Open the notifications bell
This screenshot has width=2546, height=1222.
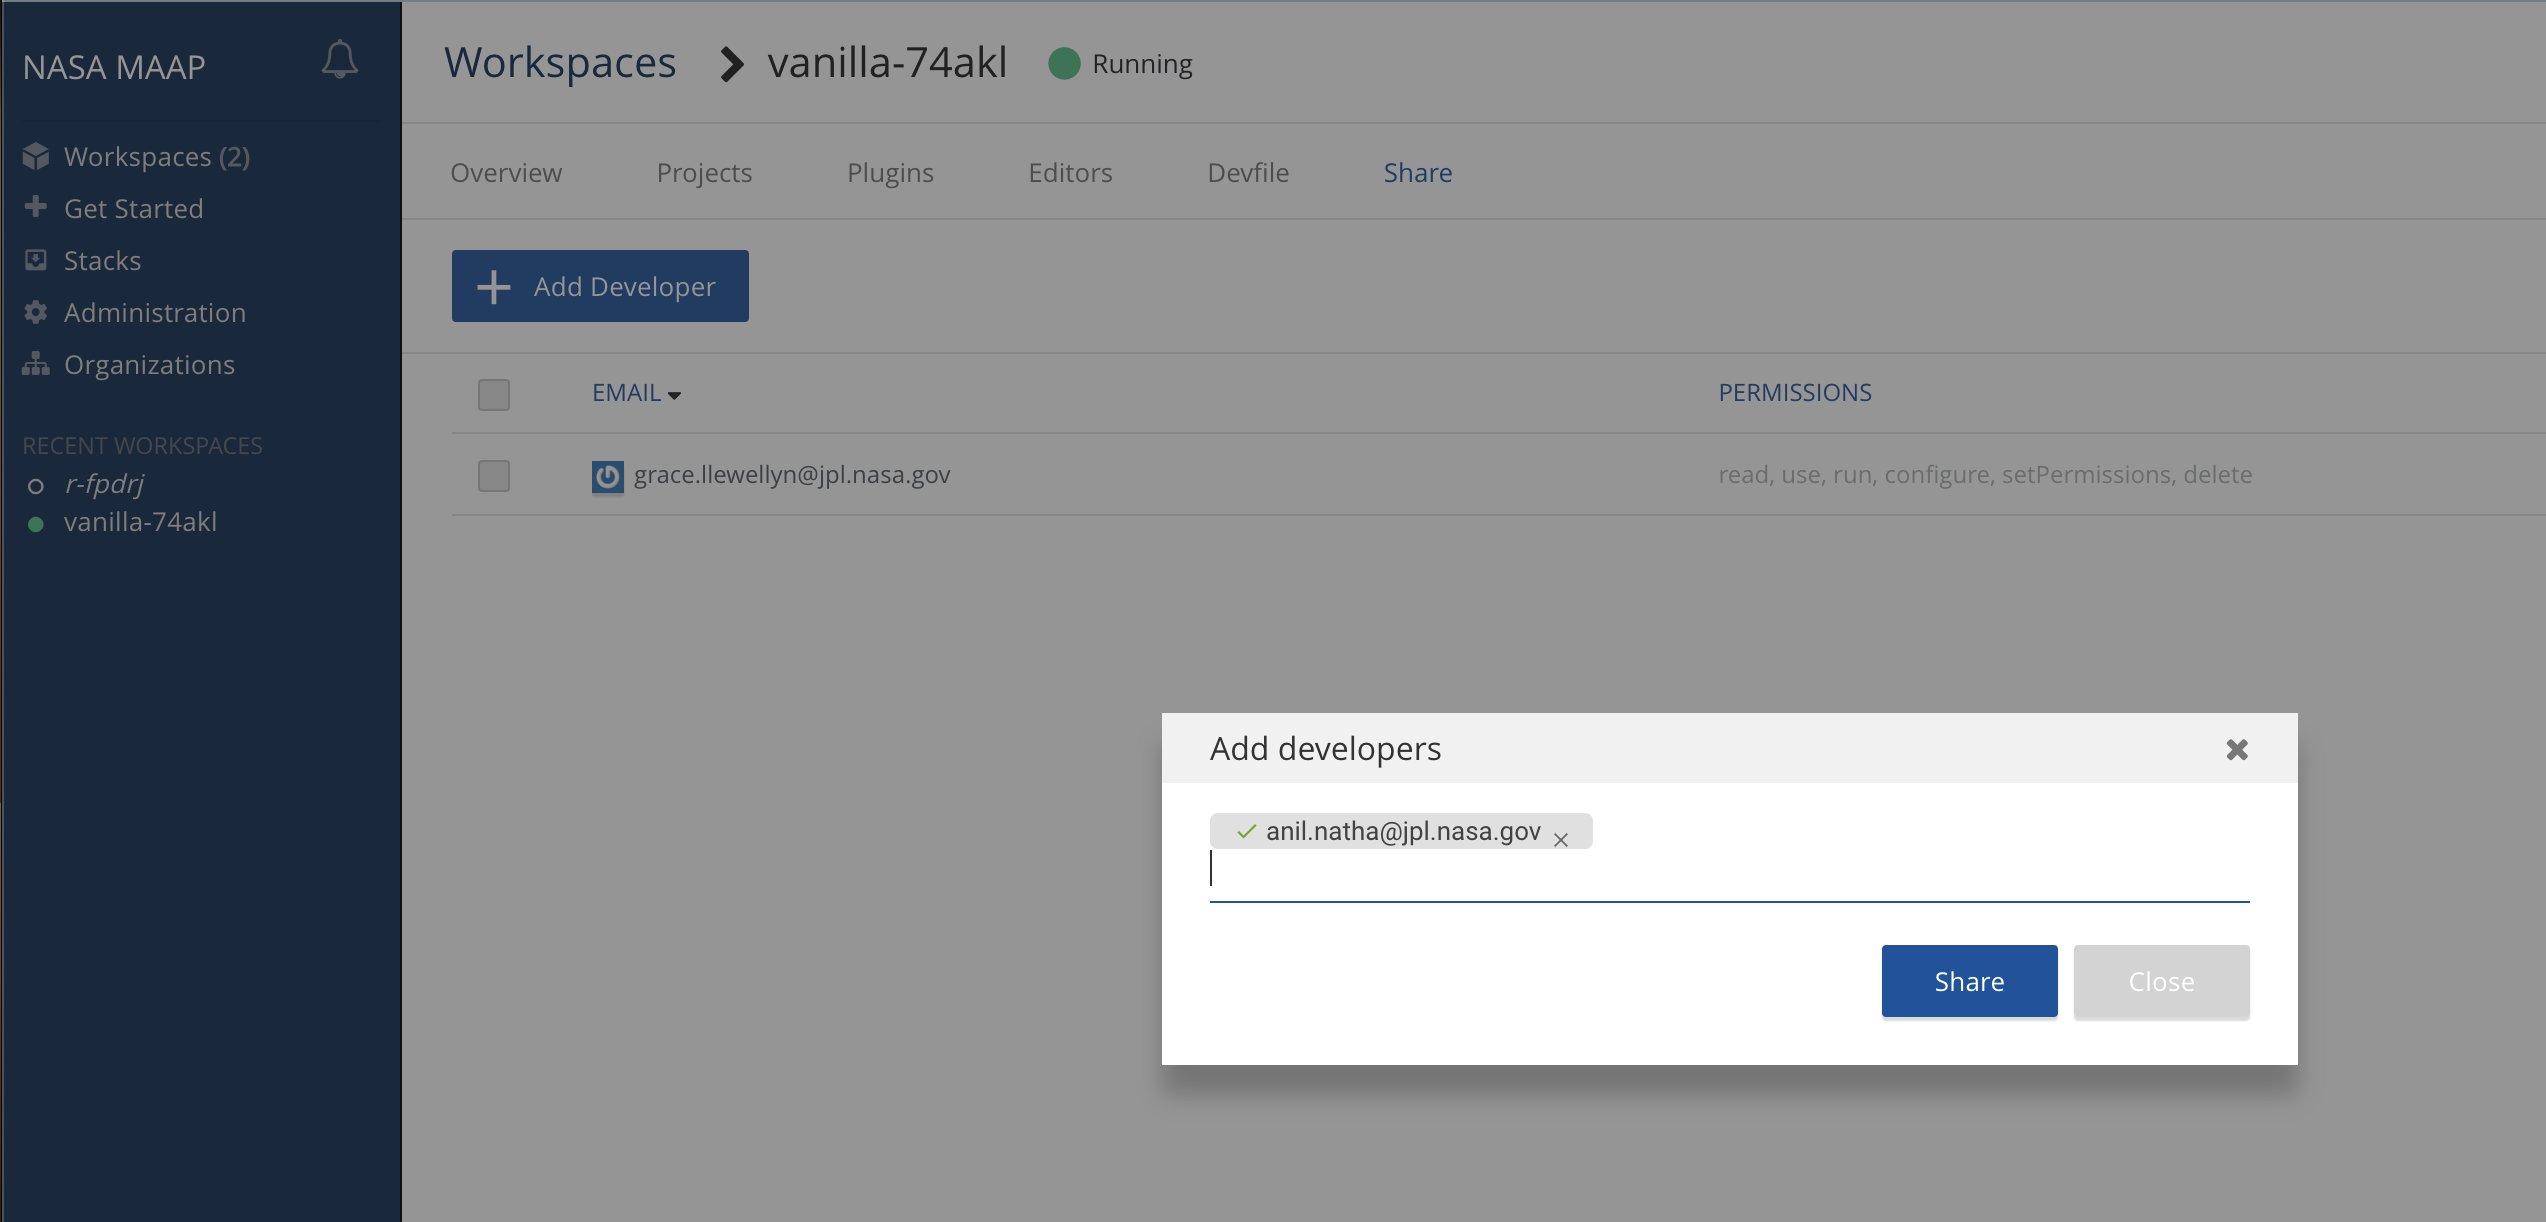[339, 60]
